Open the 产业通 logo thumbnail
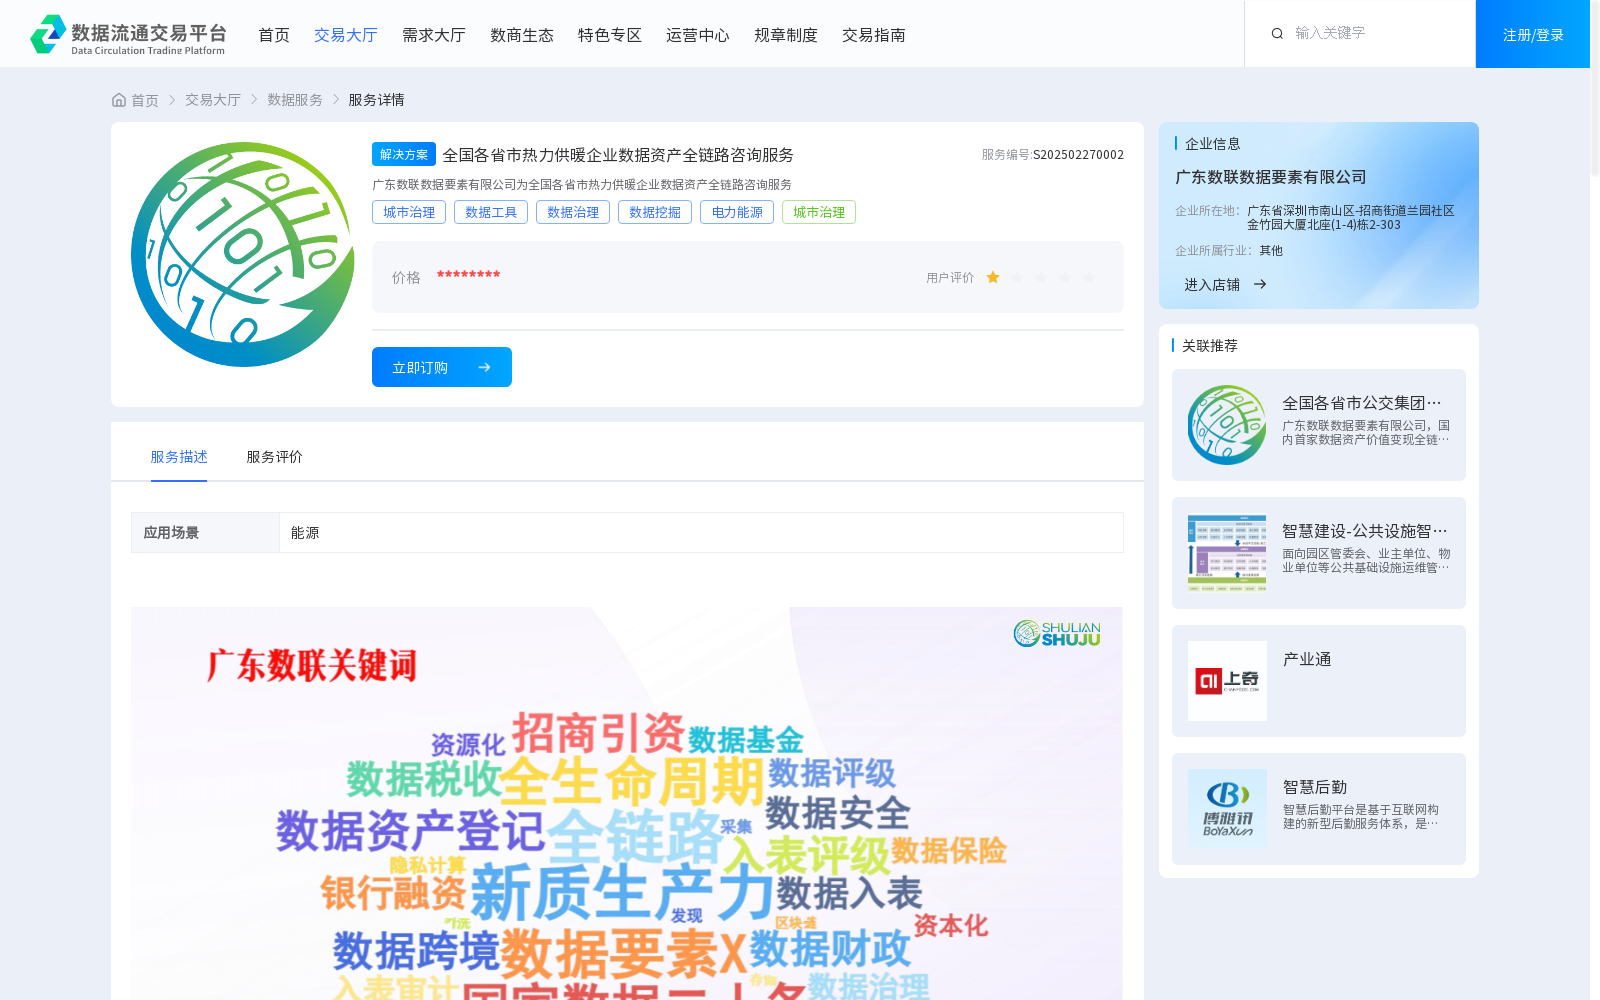 [1227, 681]
